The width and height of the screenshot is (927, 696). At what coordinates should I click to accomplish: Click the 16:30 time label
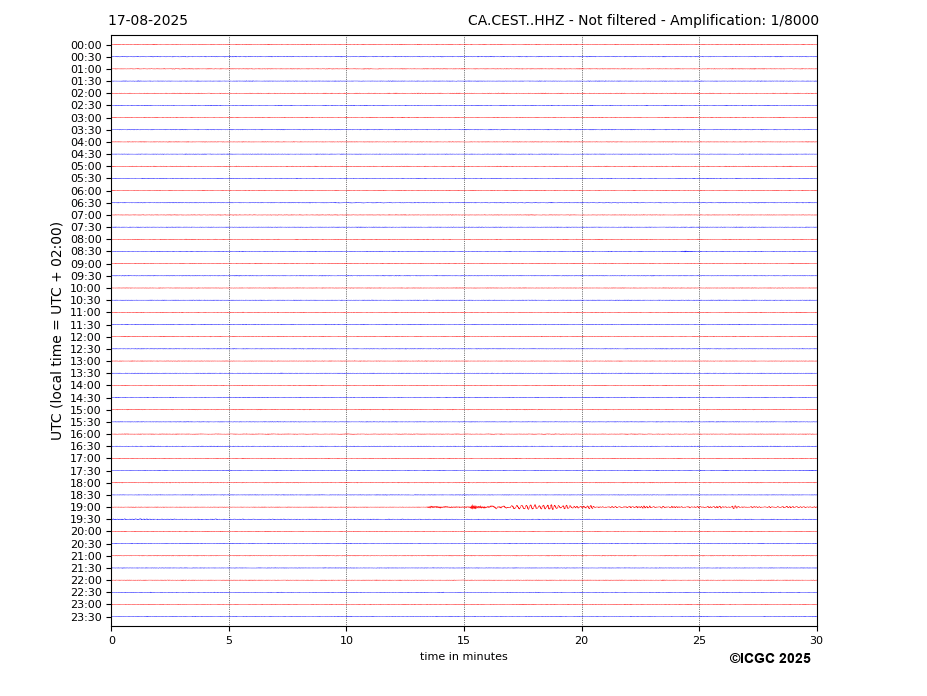click(86, 446)
